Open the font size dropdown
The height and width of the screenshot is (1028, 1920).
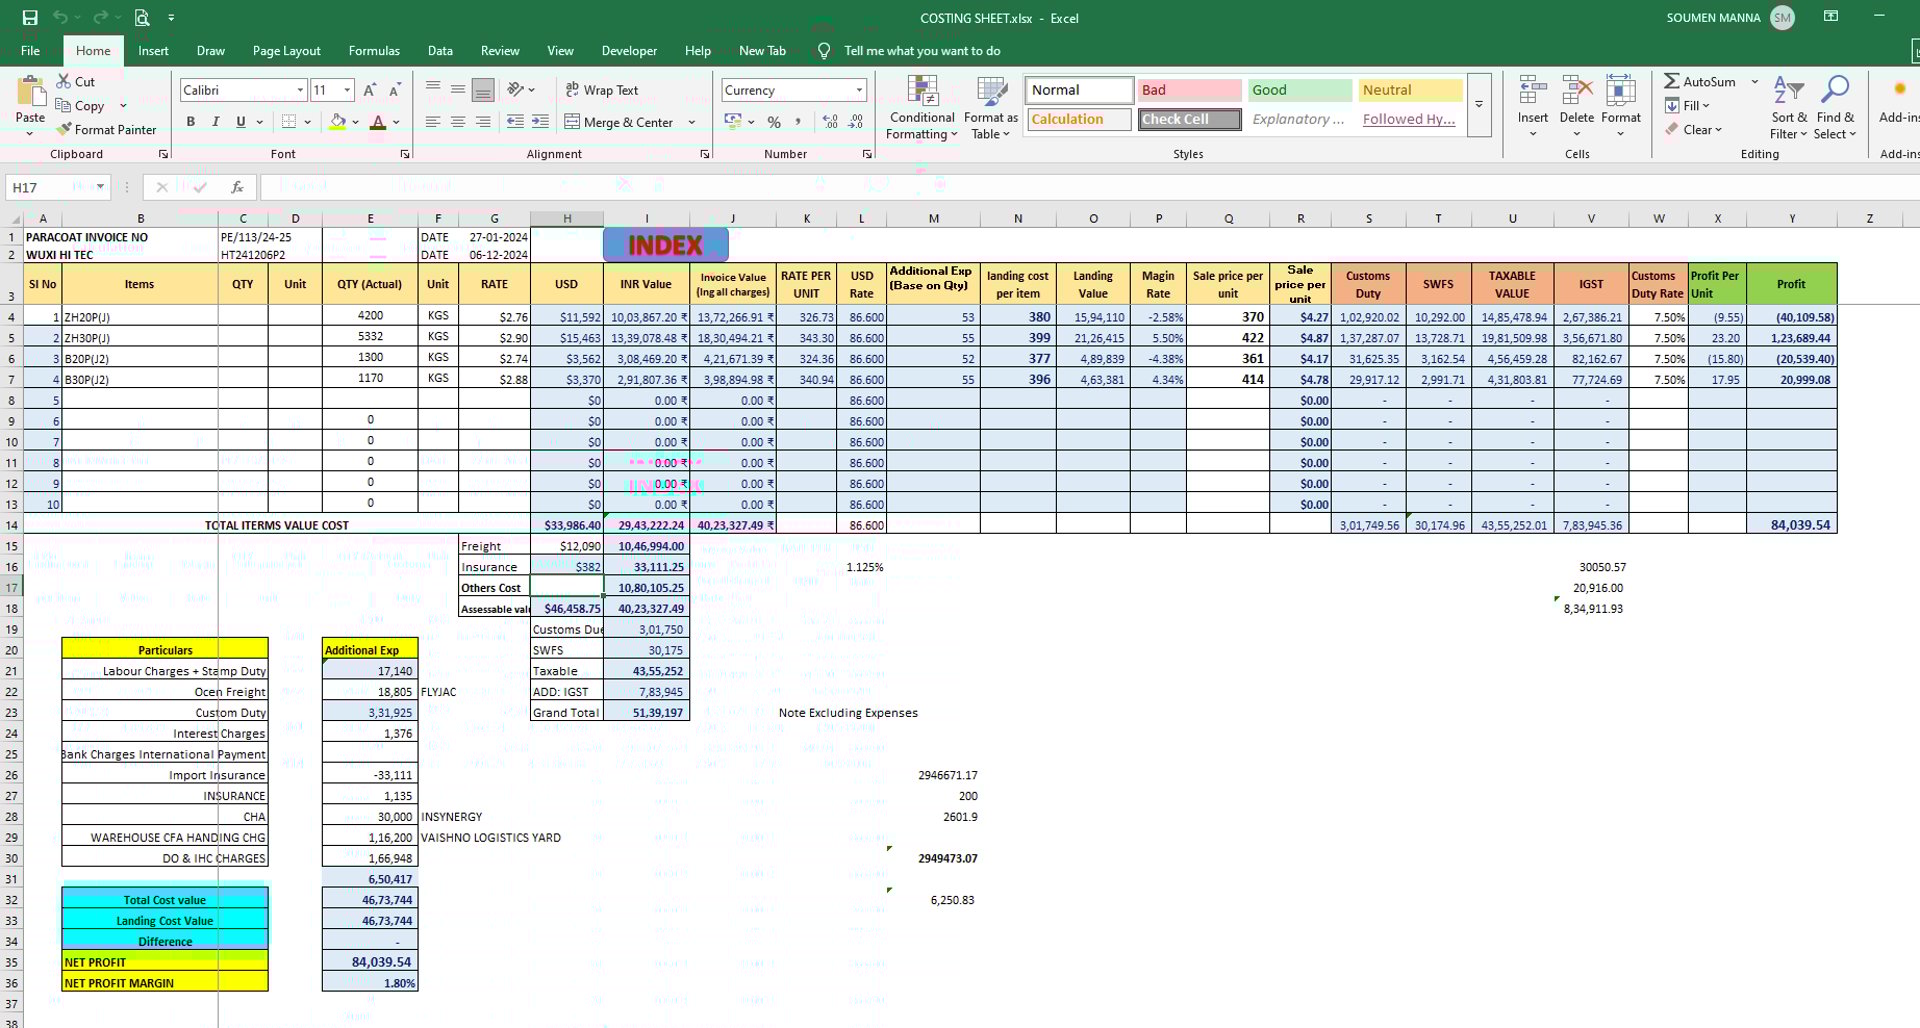[347, 90]
